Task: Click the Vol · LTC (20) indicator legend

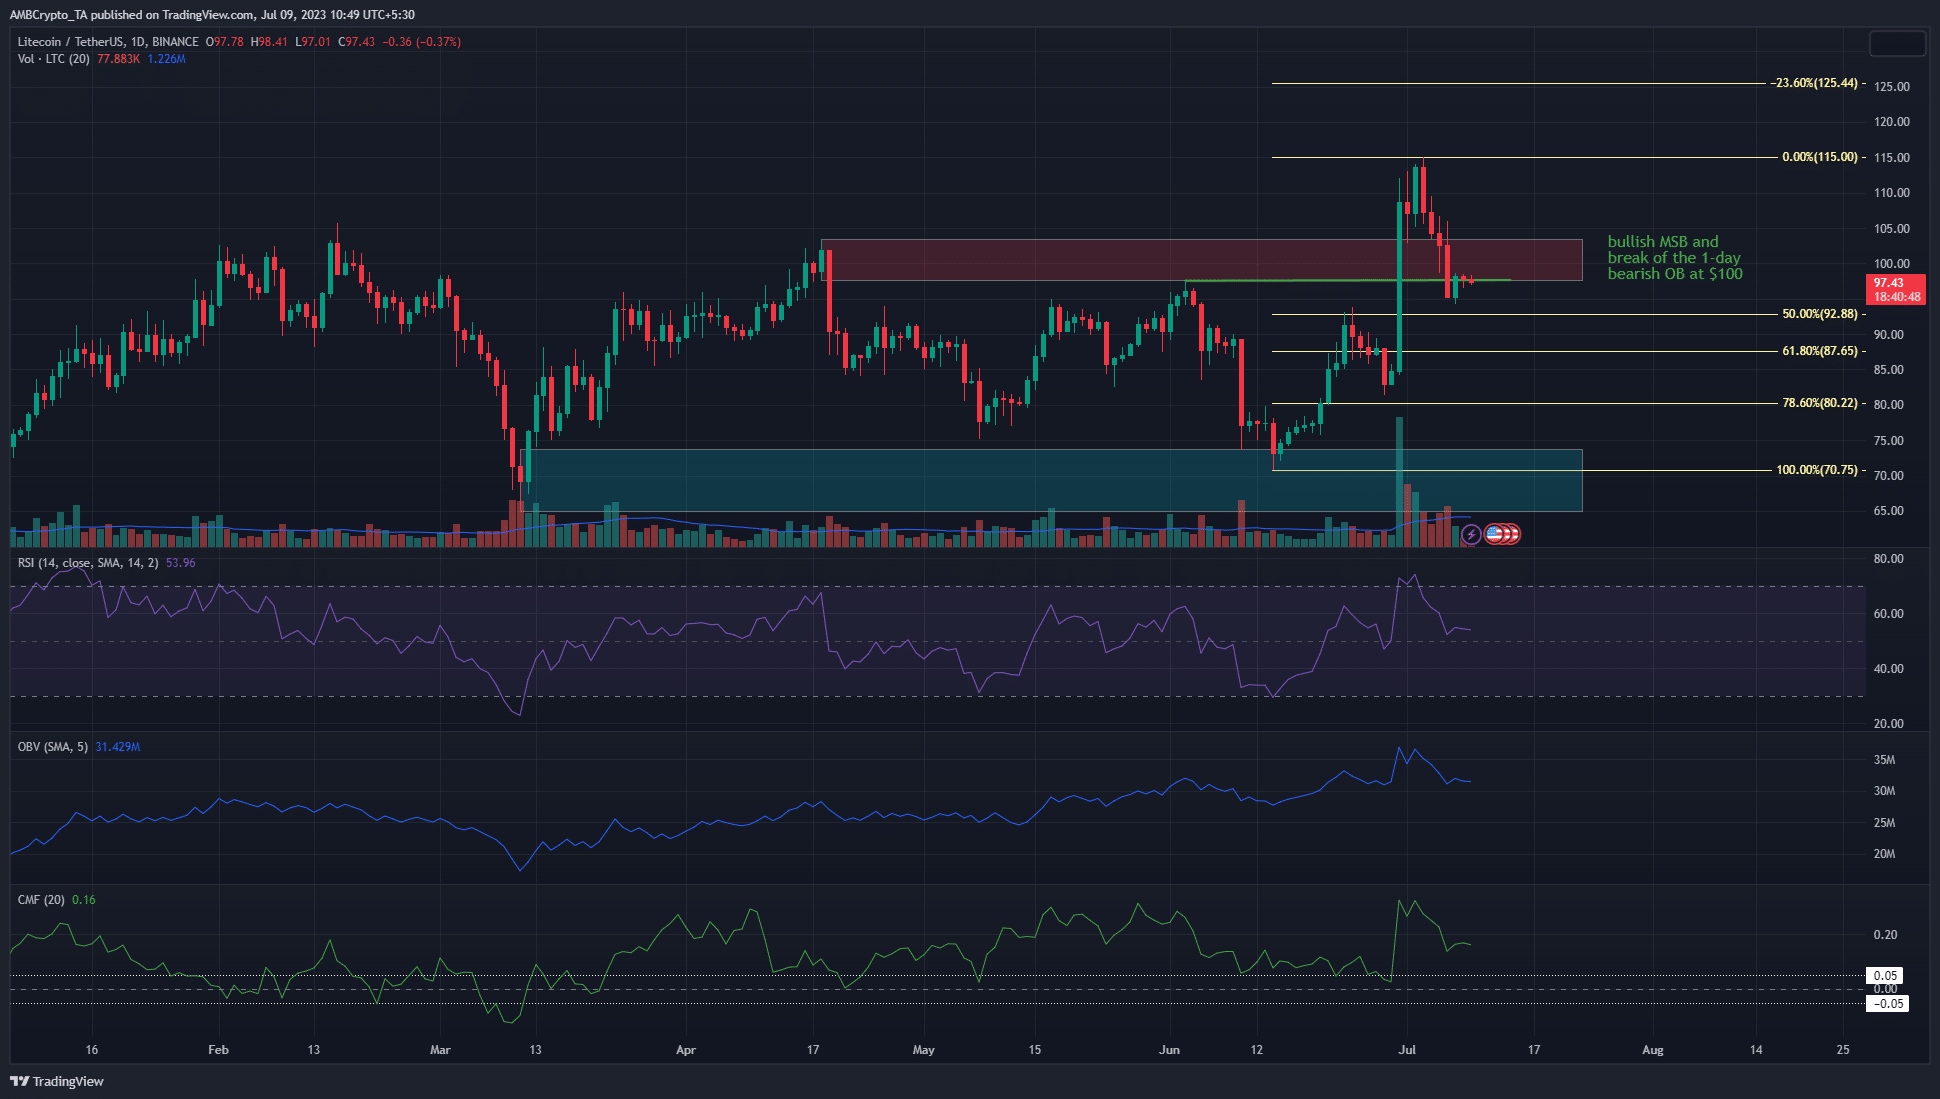Action: [x=54, y=59]
